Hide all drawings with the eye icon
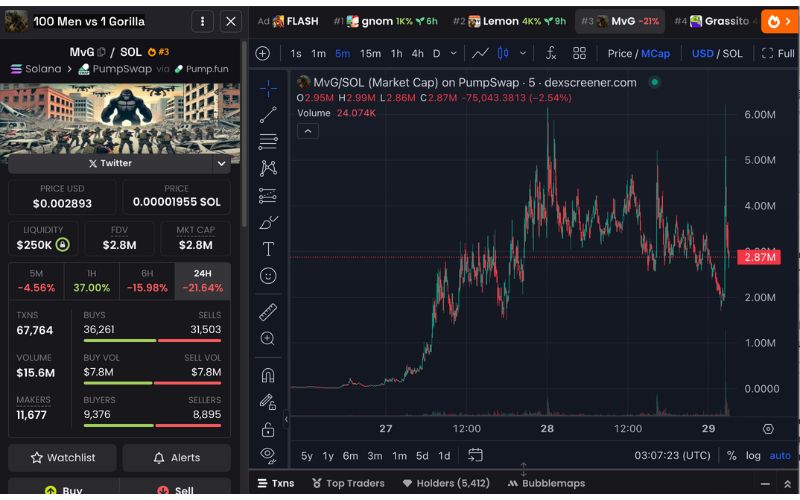 (268, 455)
